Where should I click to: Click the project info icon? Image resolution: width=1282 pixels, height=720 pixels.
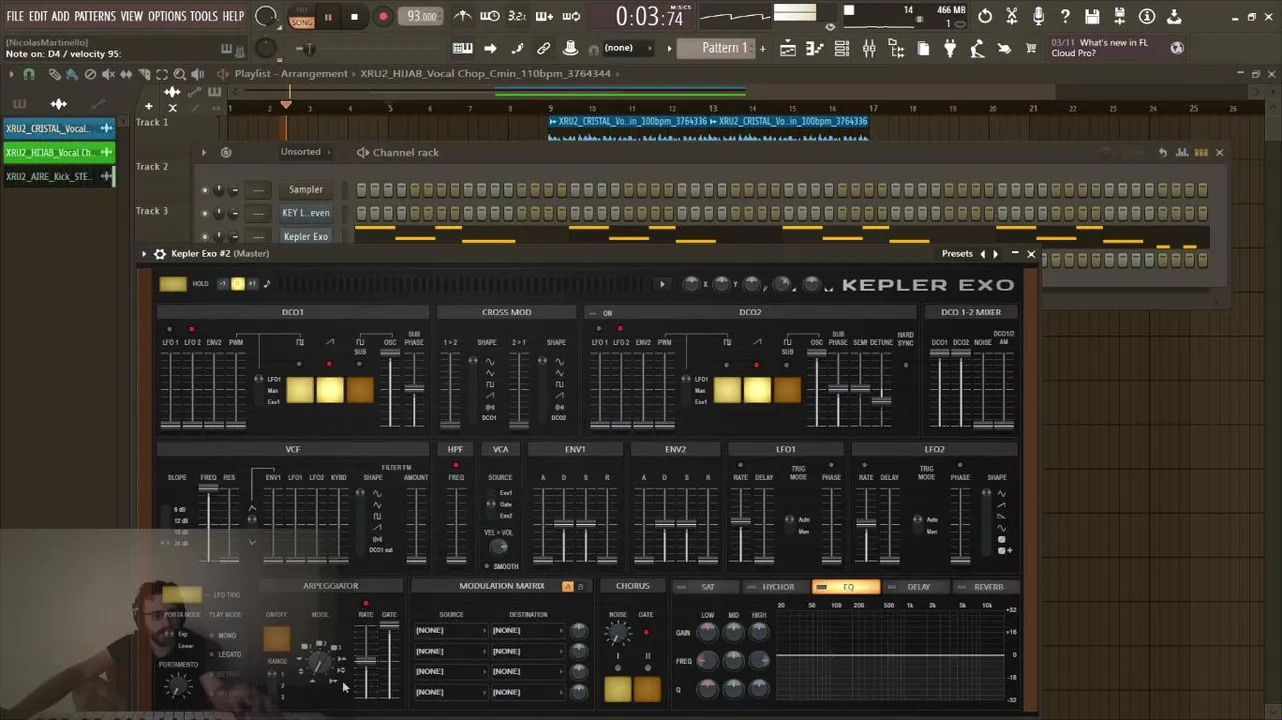(1147, 17)
